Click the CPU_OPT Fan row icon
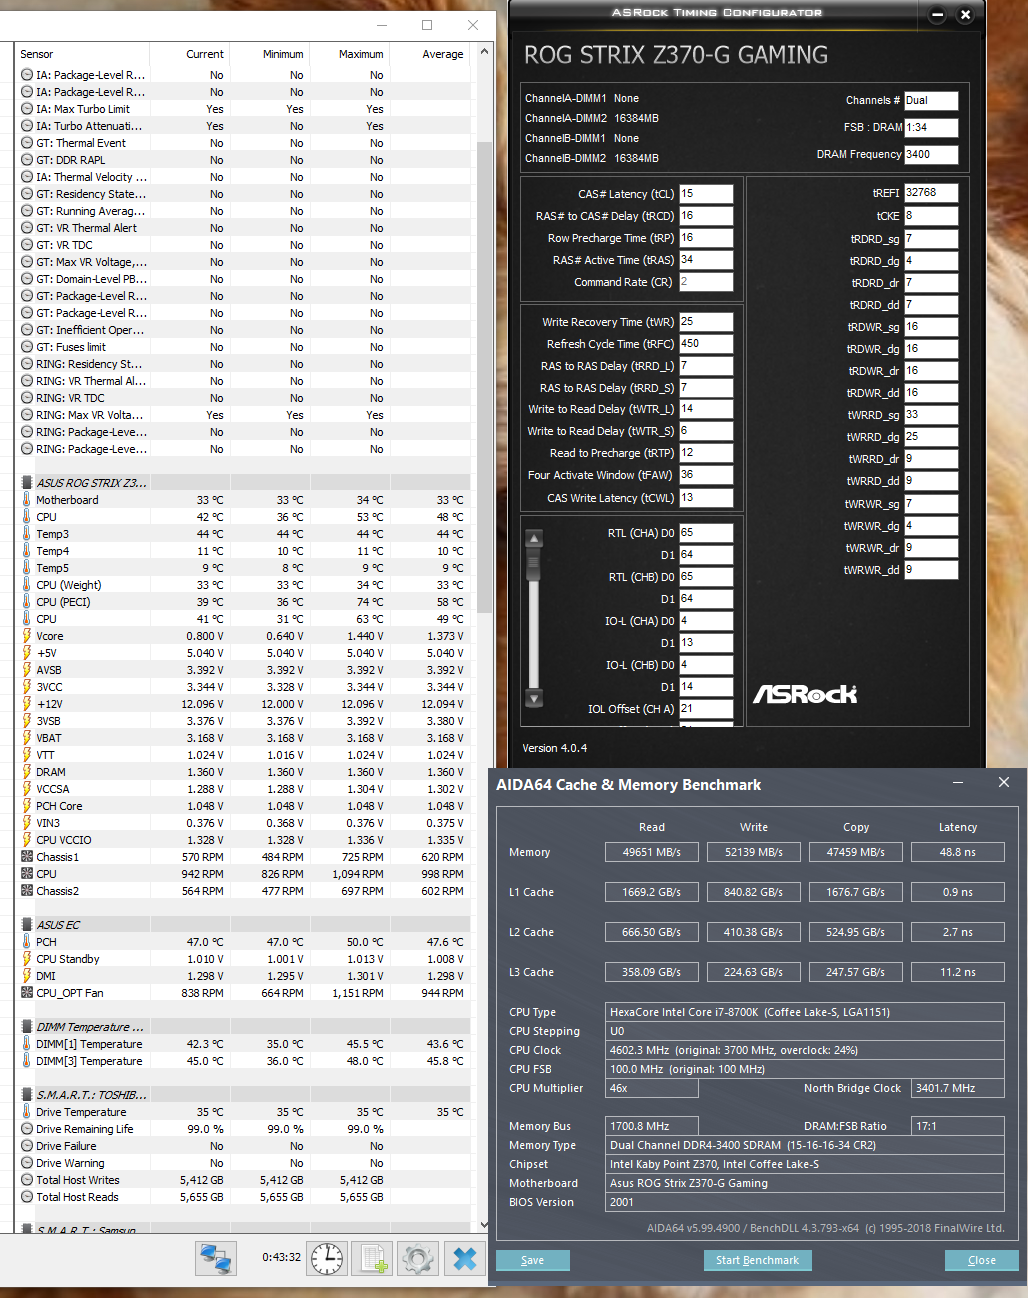 pyautogui.click(x=27, y=993)
